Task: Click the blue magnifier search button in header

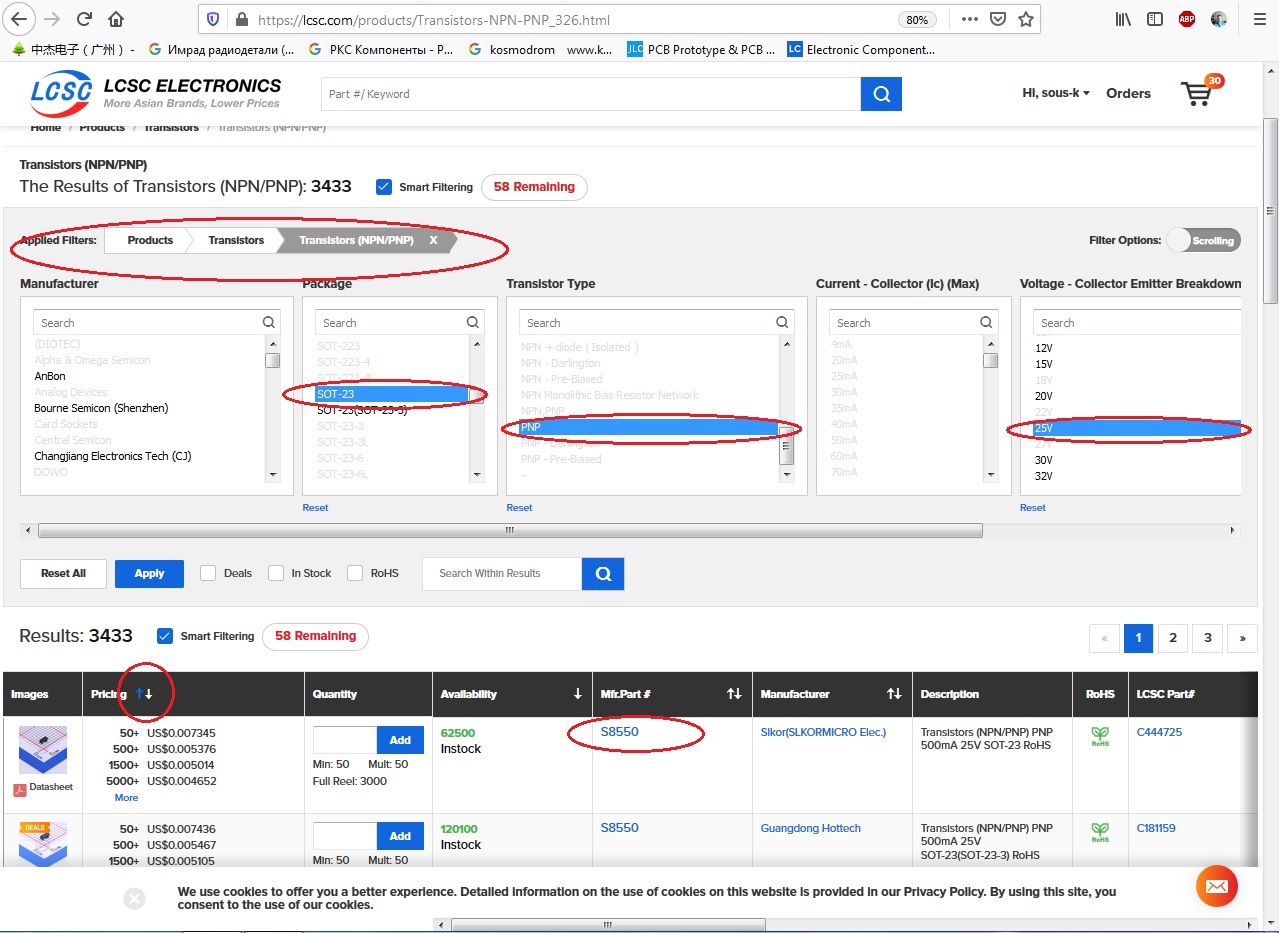Action: (881, 94)
